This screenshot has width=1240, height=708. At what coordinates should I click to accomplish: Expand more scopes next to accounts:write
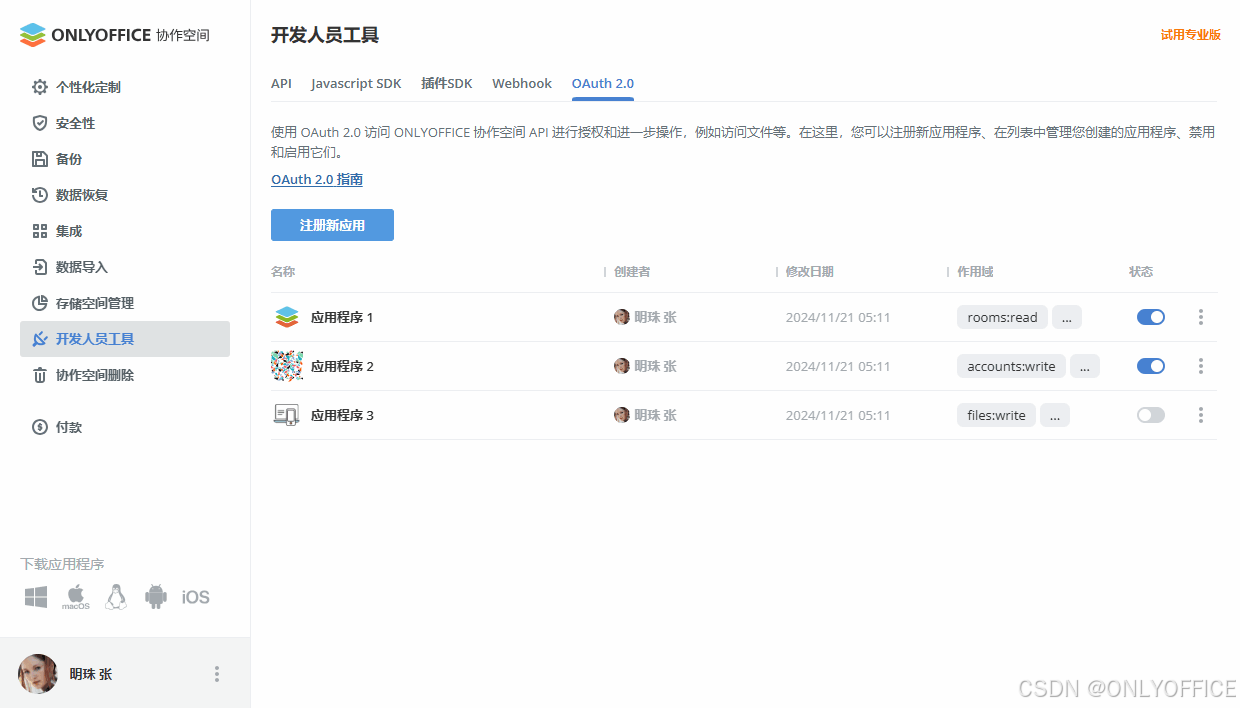(1085, 366)
